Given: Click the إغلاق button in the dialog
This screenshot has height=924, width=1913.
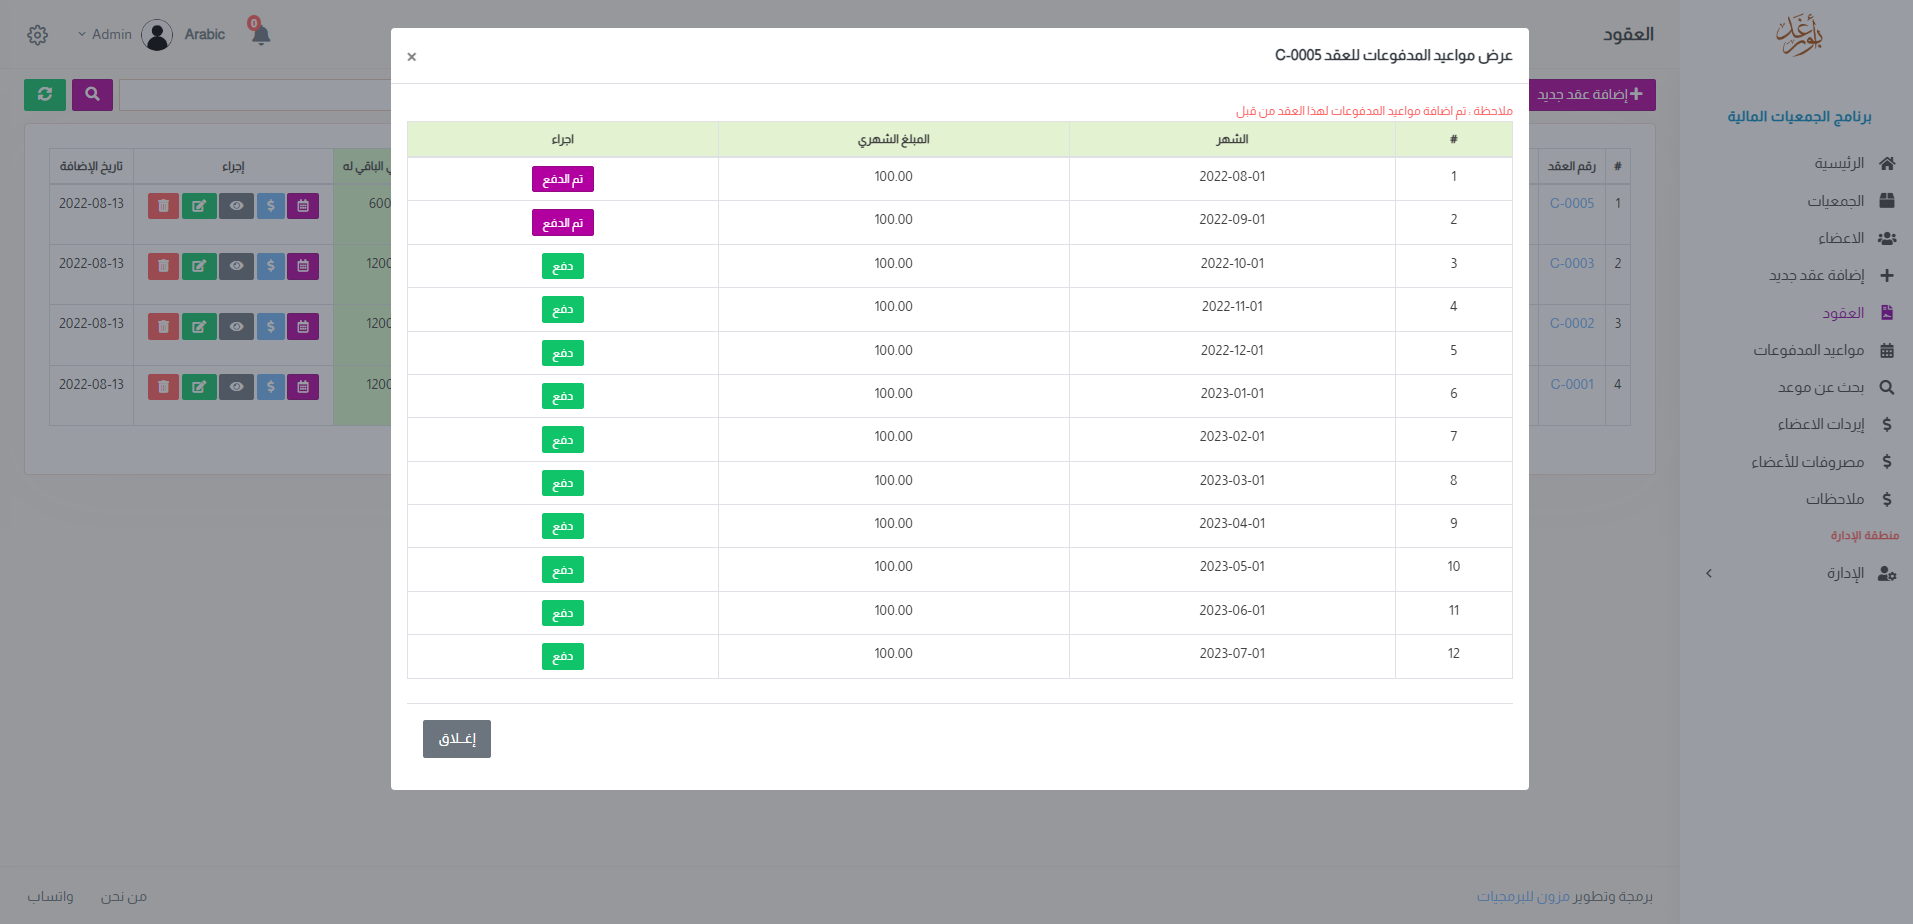Looking at the screenshot, I should (457, 739).
